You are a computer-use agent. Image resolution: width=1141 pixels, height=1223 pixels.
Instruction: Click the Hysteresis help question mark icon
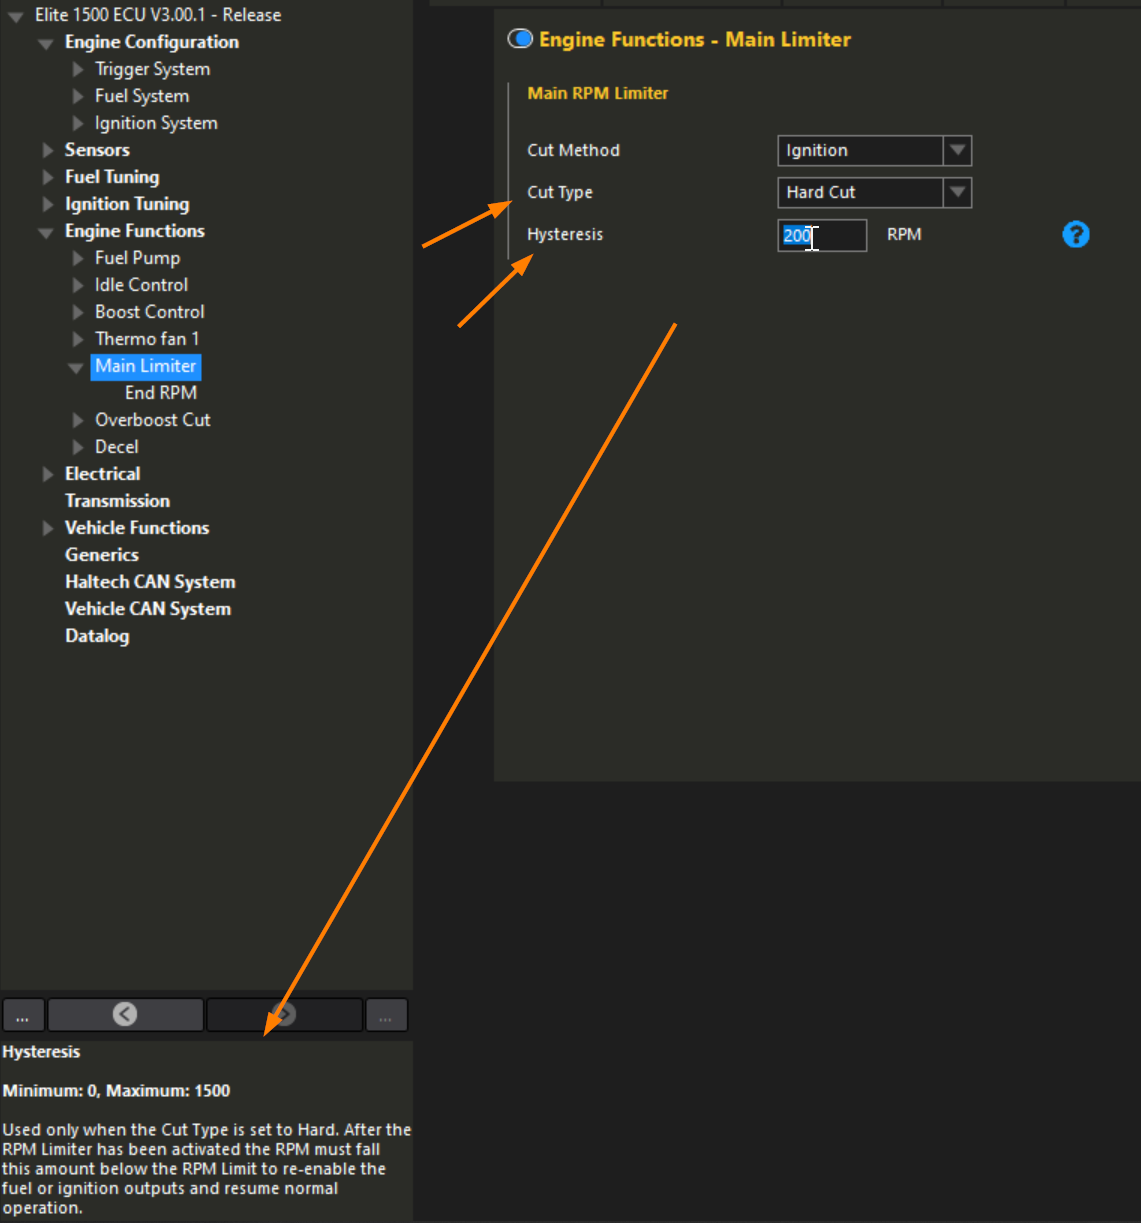coord(1075,234)
